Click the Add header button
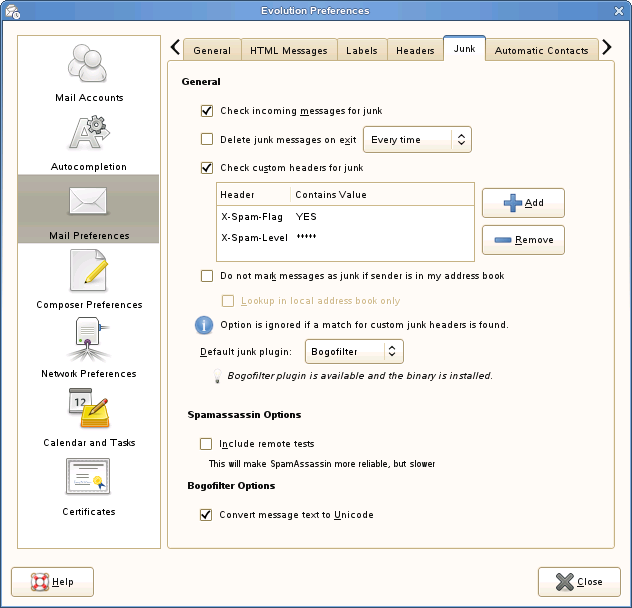 coord(523,203)
